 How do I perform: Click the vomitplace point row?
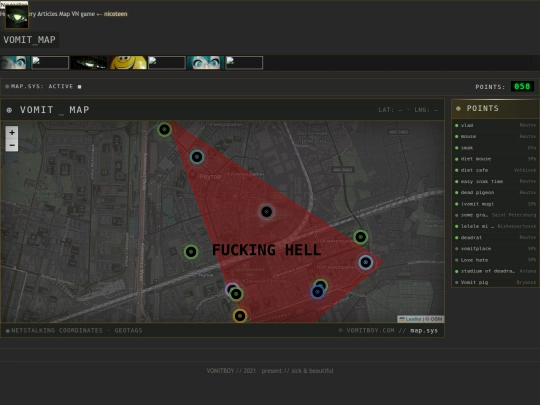coord(495,249)
